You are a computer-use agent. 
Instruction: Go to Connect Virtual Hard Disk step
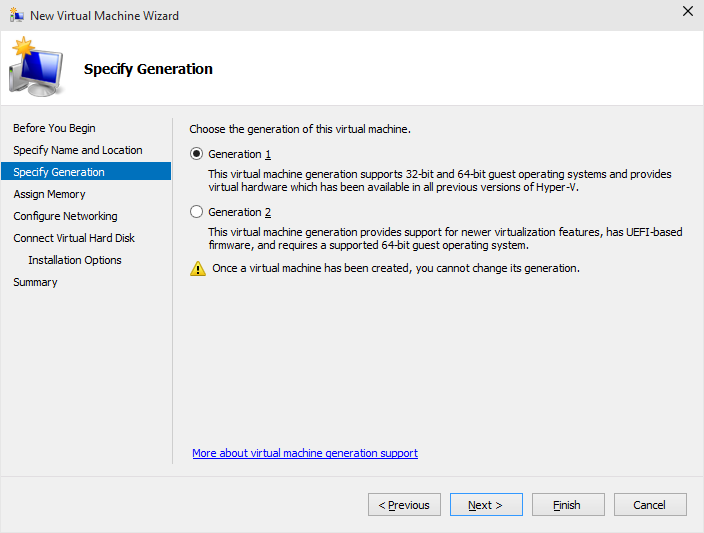point(74,238)
